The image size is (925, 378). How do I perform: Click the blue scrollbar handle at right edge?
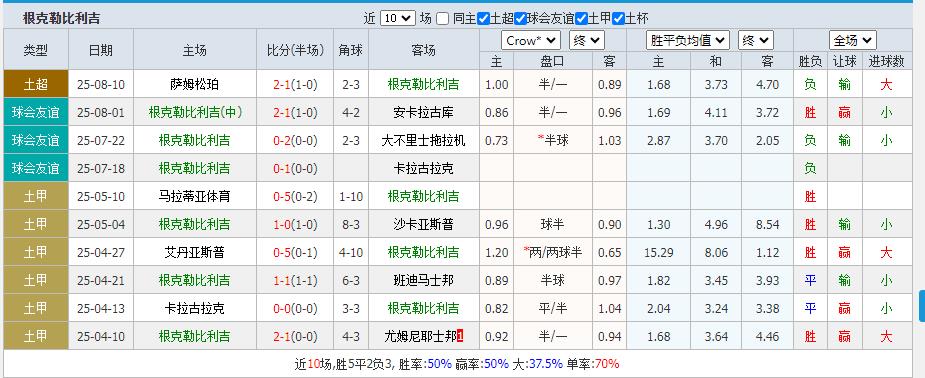(921, 305)
